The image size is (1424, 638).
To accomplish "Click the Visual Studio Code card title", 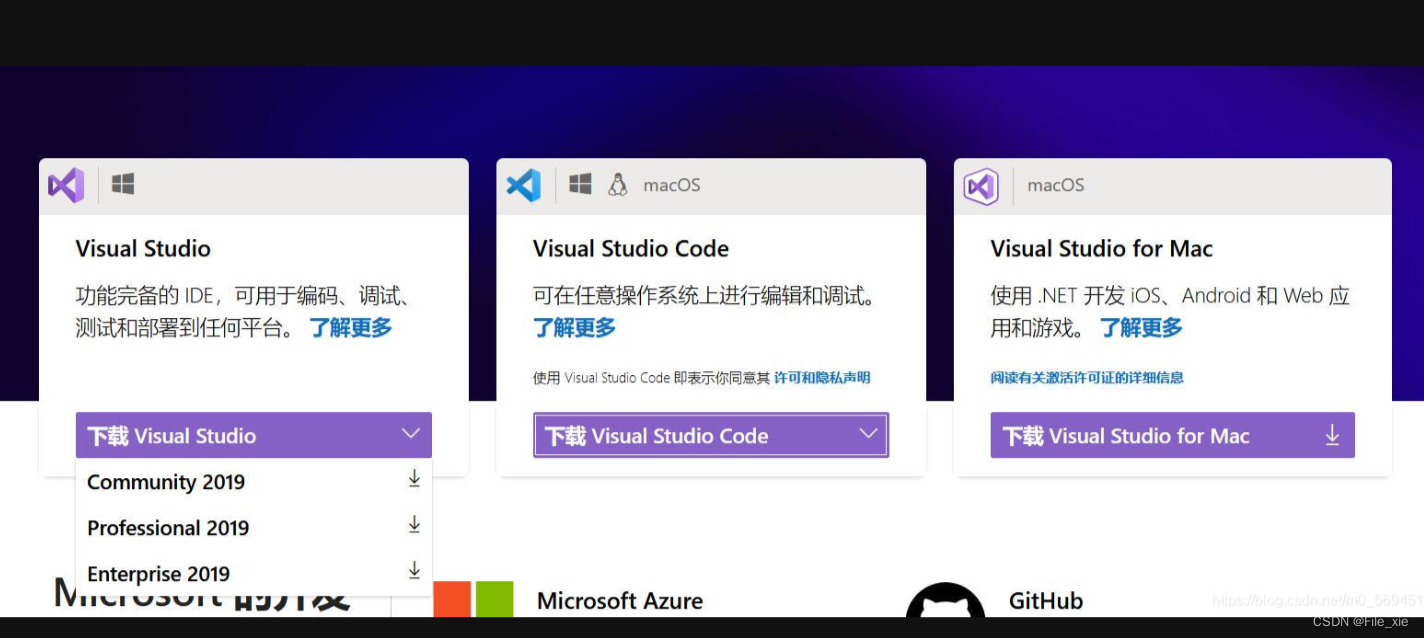I will tap(631, 249).
